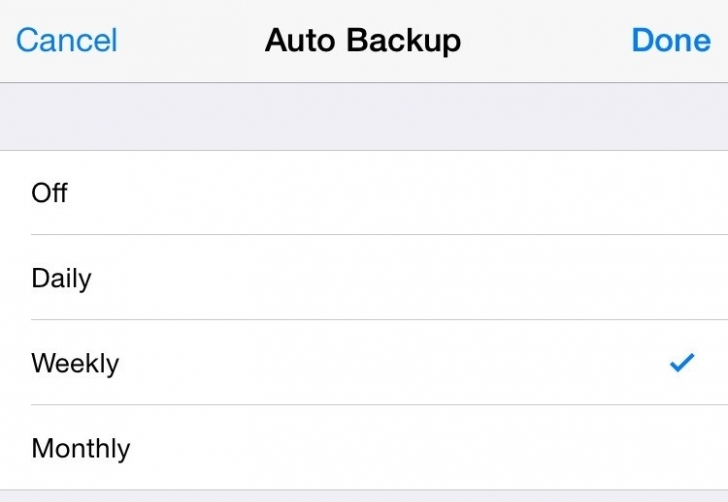Viewport: 728px width, 502px height.
Task: Select the Off backup option
Action: pyautogui.click(x=364, y=193)
